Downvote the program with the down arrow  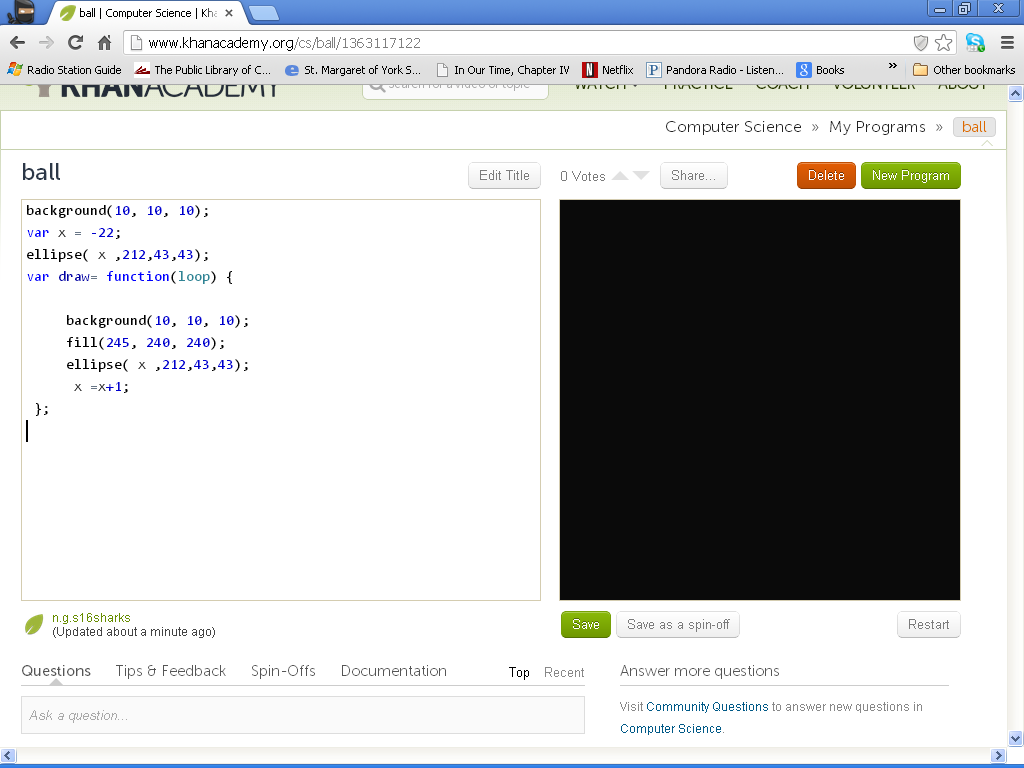tap(641, 174)
